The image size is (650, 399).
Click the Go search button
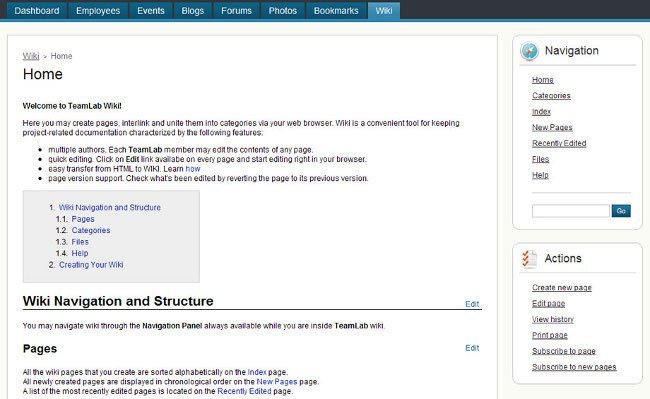tap(621, 211)
